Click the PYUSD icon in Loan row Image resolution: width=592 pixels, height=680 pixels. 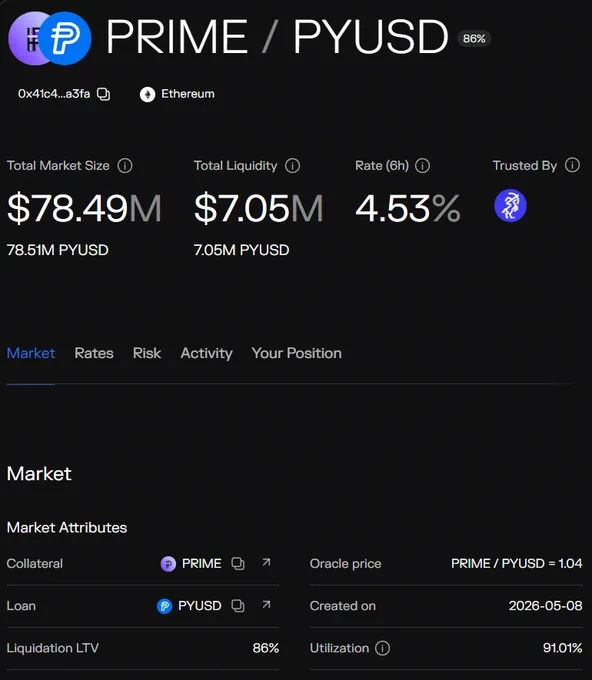[164, 606]
